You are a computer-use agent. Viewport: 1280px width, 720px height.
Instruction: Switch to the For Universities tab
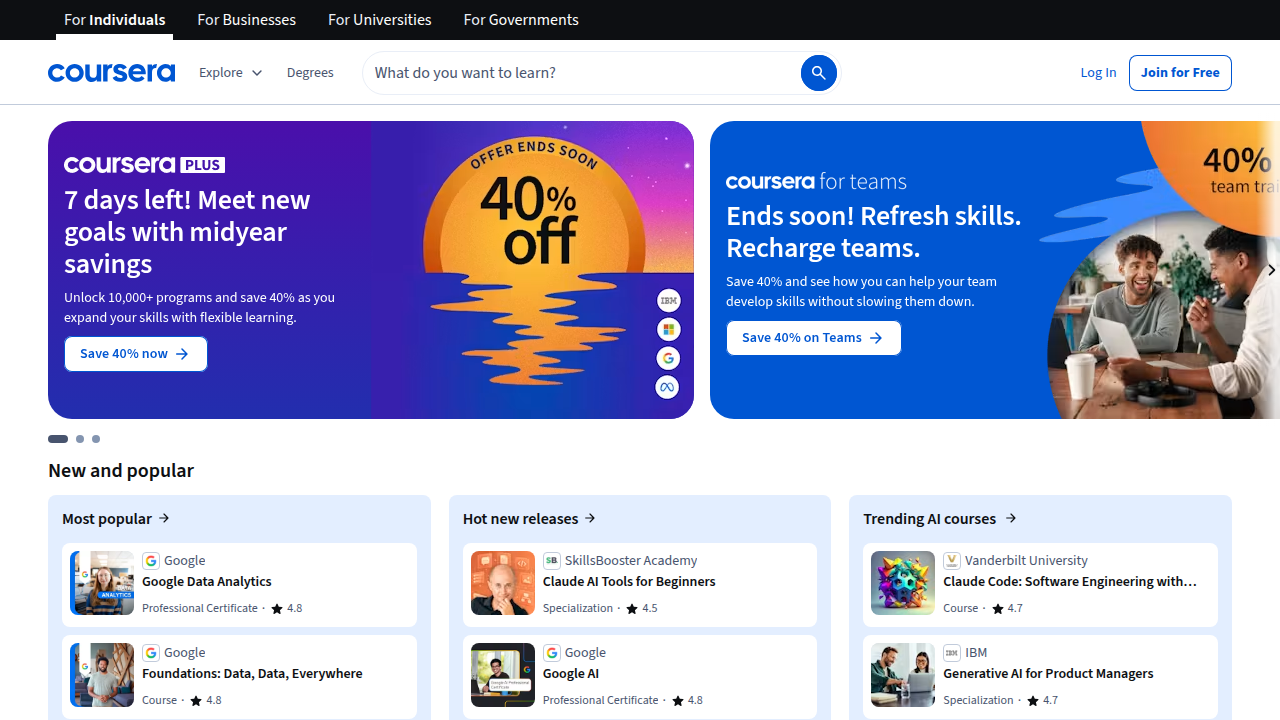[x=380, y=20]
